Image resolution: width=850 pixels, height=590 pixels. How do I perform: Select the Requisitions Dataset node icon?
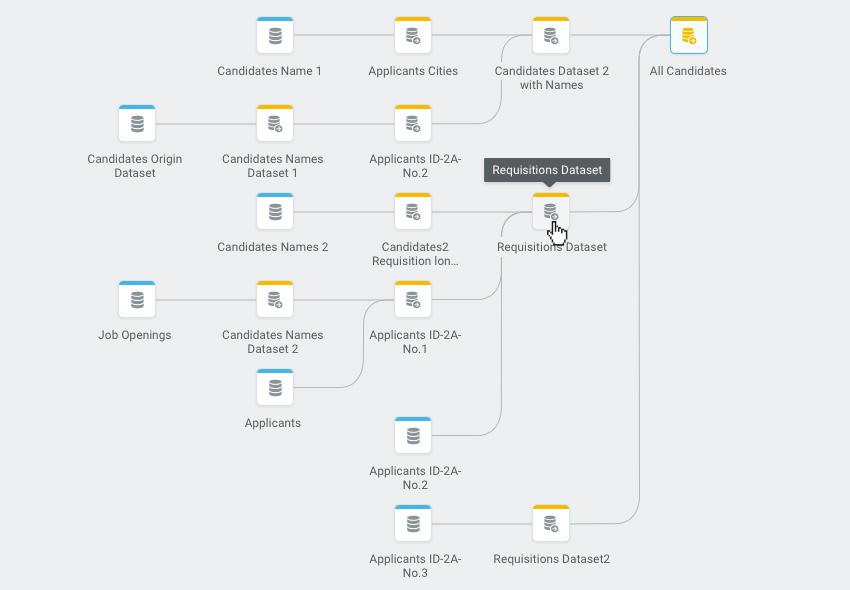551,212
